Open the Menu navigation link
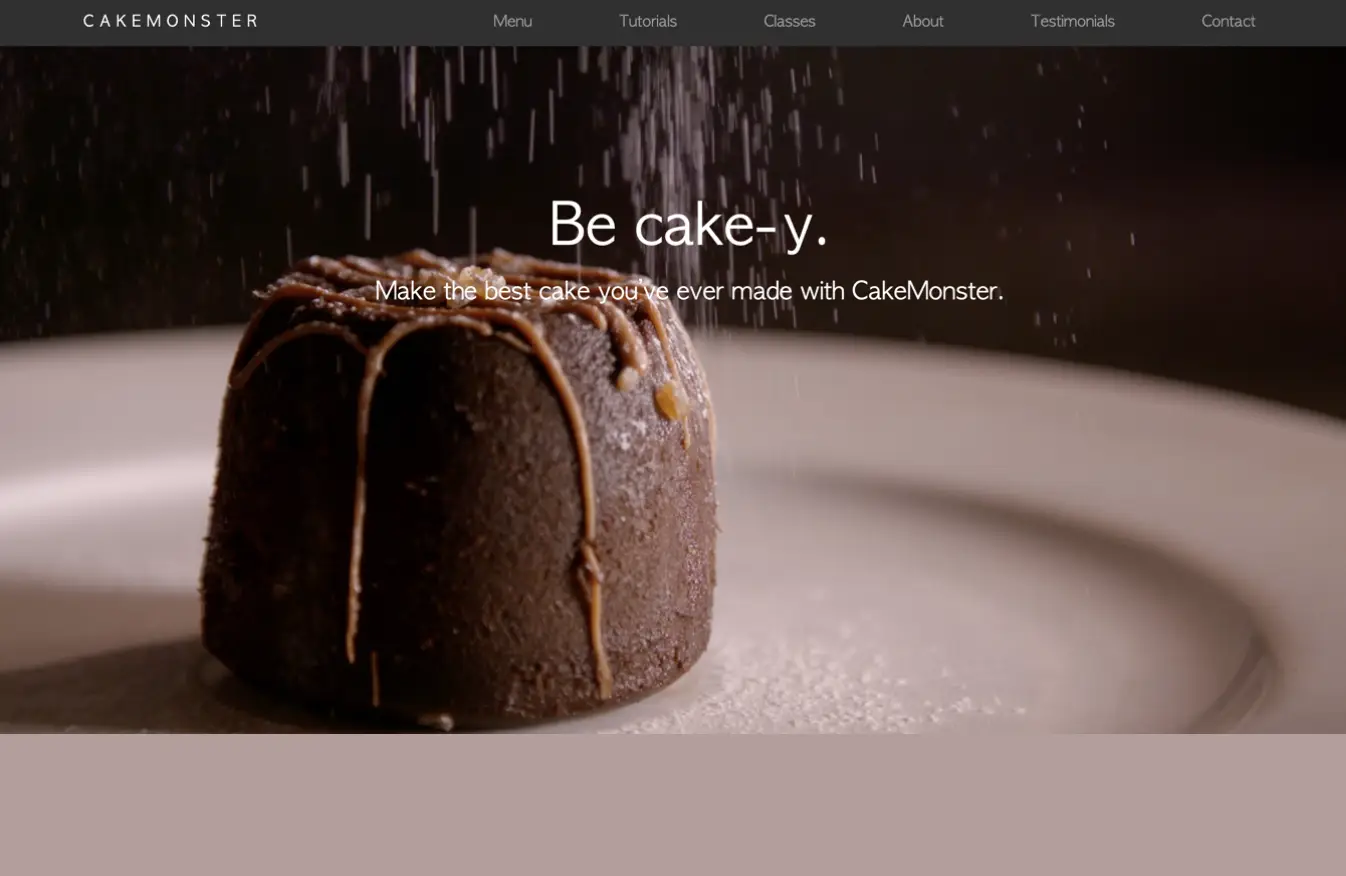1346x876 pixels. coord(512,21)
